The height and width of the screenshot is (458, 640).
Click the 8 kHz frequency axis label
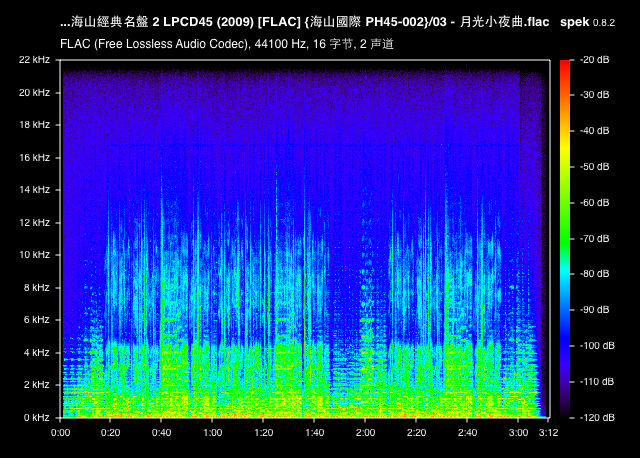tap(36, 288)
